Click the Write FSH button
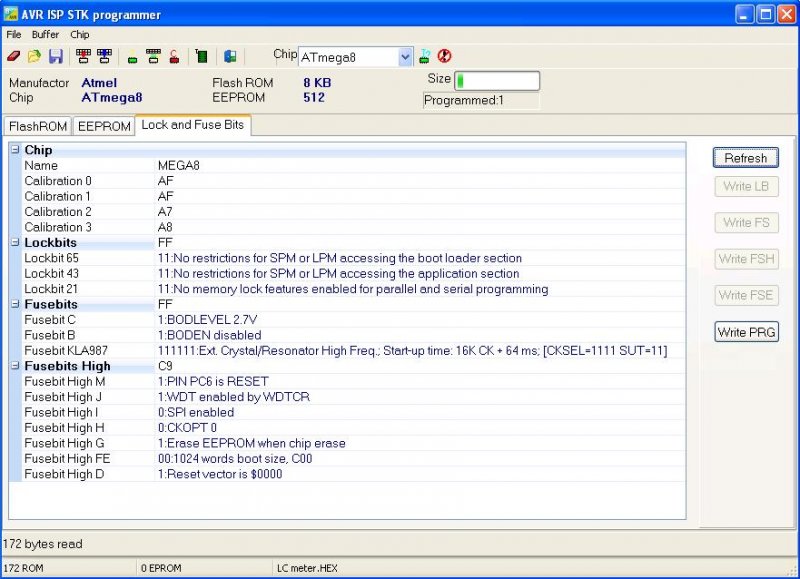Image resolution: width=800 pixels, height=579 pixels. pos(746,259)
